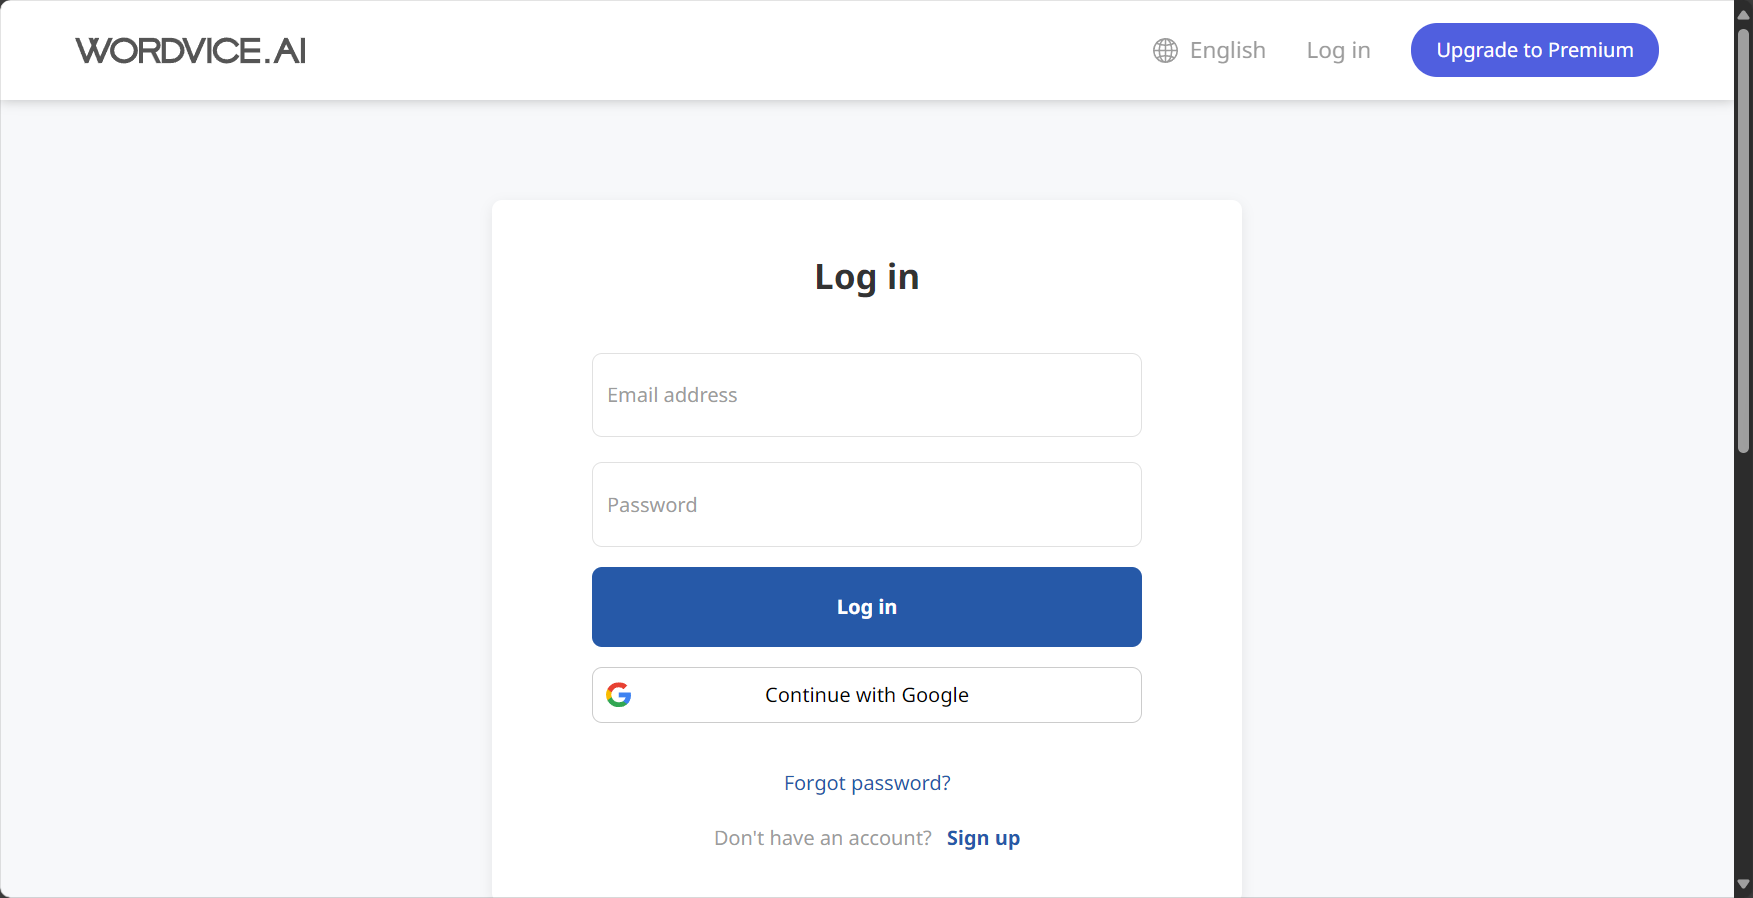Click the "Don't have an account?" text
Image resolution: width=1753 pixels, height=898 pixels.
point(822,838)
